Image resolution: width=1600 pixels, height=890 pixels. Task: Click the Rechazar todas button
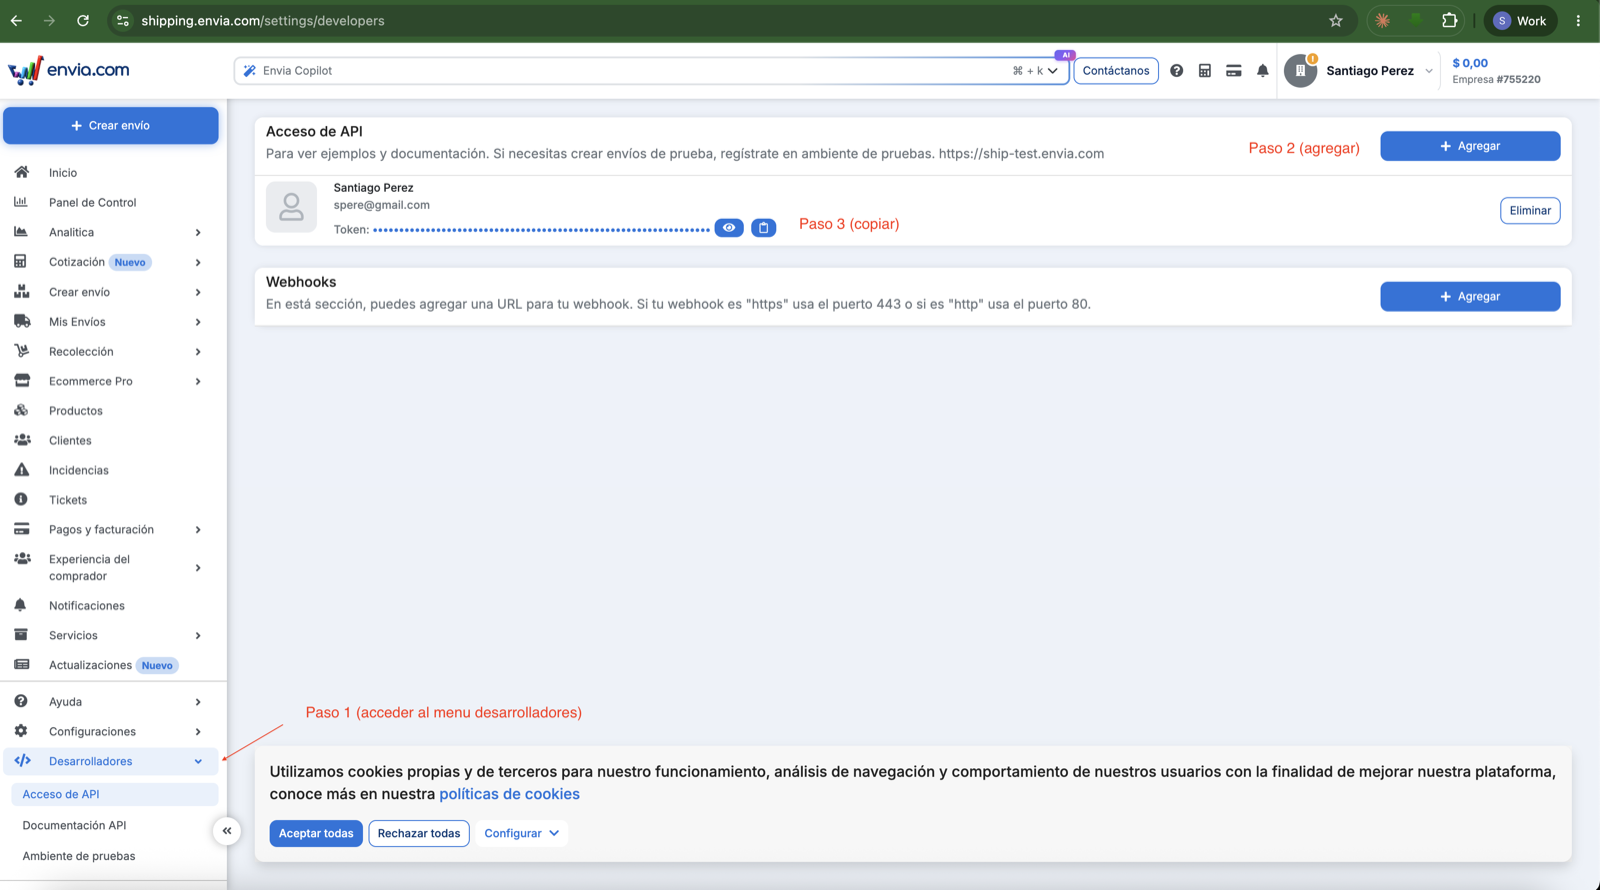[419, 833]
